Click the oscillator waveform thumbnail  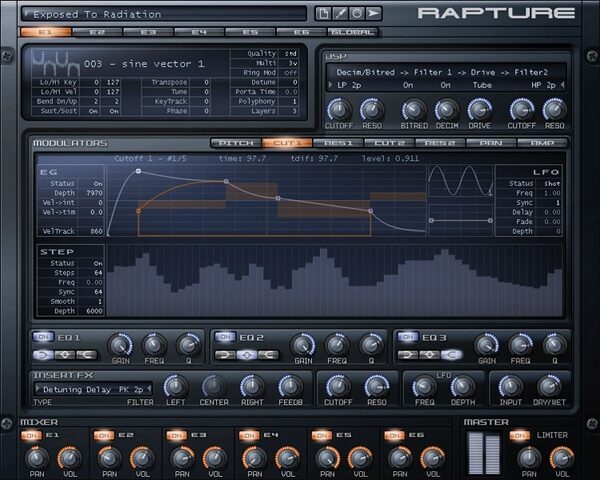[x=55, y=63]
